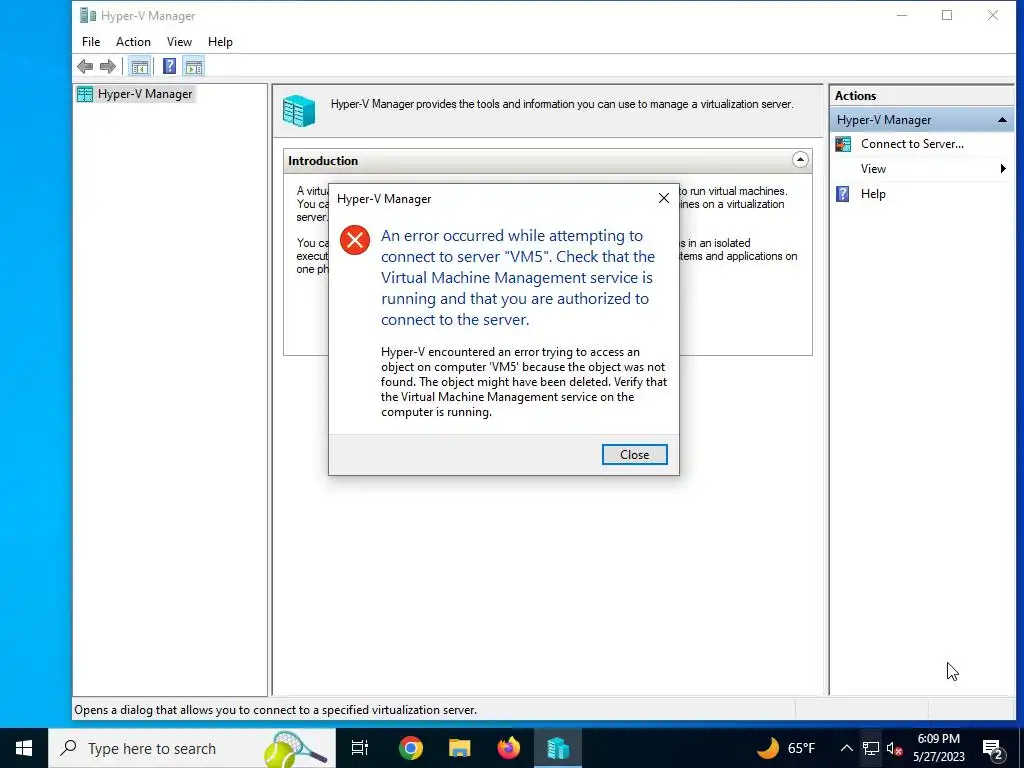Click Hyper-V Manager taskbar icon
This screenshot has height=768, width=1024.
(x=558, y=748)
